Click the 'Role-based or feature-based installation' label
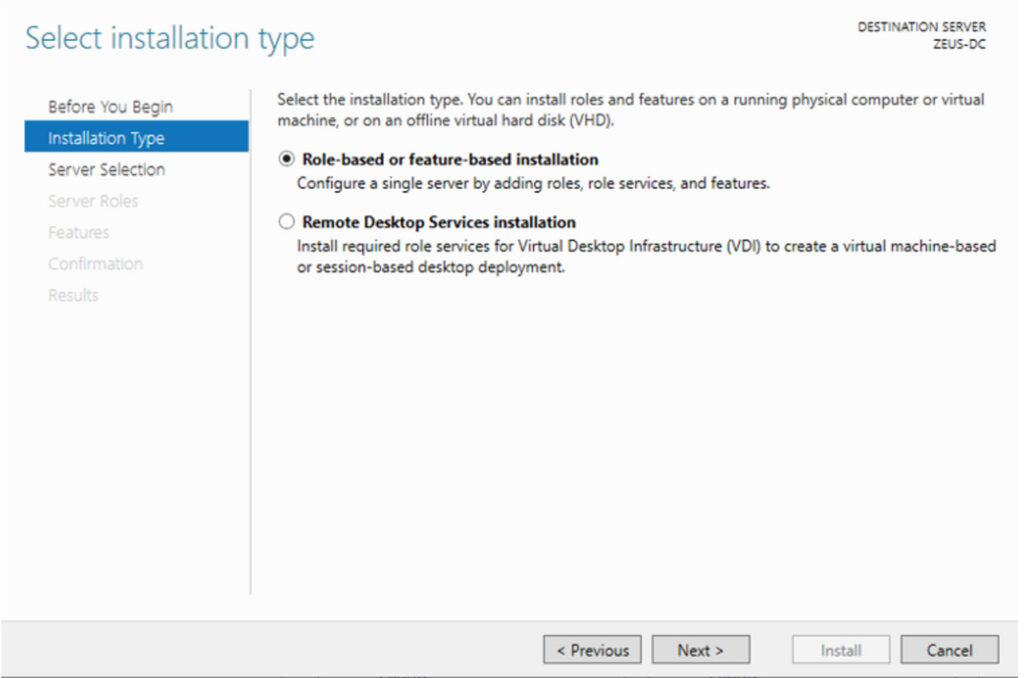The width and height of the screenshot is (1024, 678). point(450,160)
